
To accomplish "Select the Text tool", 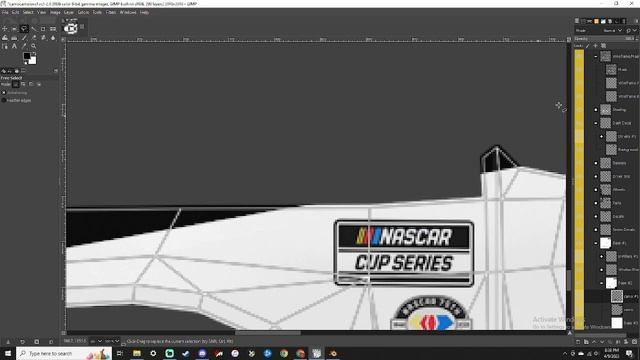I will coord(14,47).
